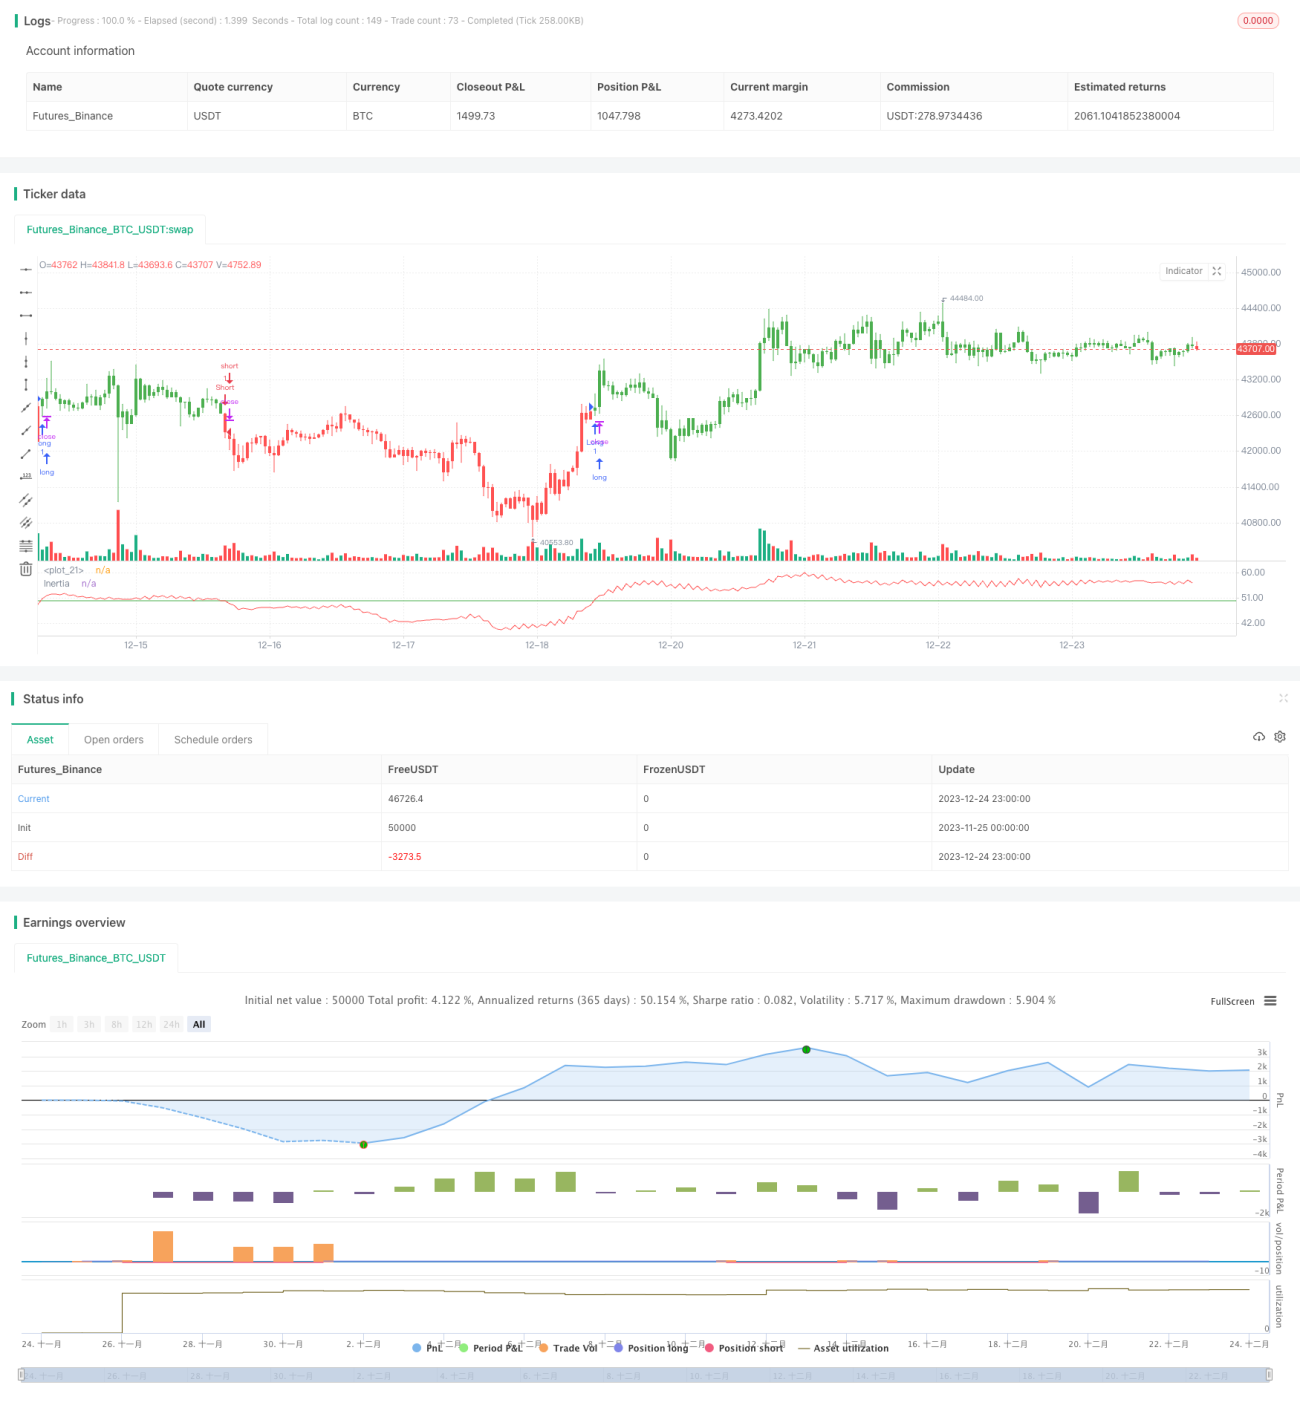Screen dimensions: 1300x1405
Task: Open the gear settings icon in Status info
Action: point(1280,737)
